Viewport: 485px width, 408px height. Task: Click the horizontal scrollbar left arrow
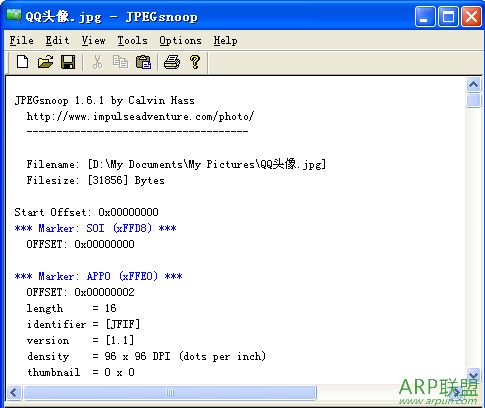tap(14, 392)
